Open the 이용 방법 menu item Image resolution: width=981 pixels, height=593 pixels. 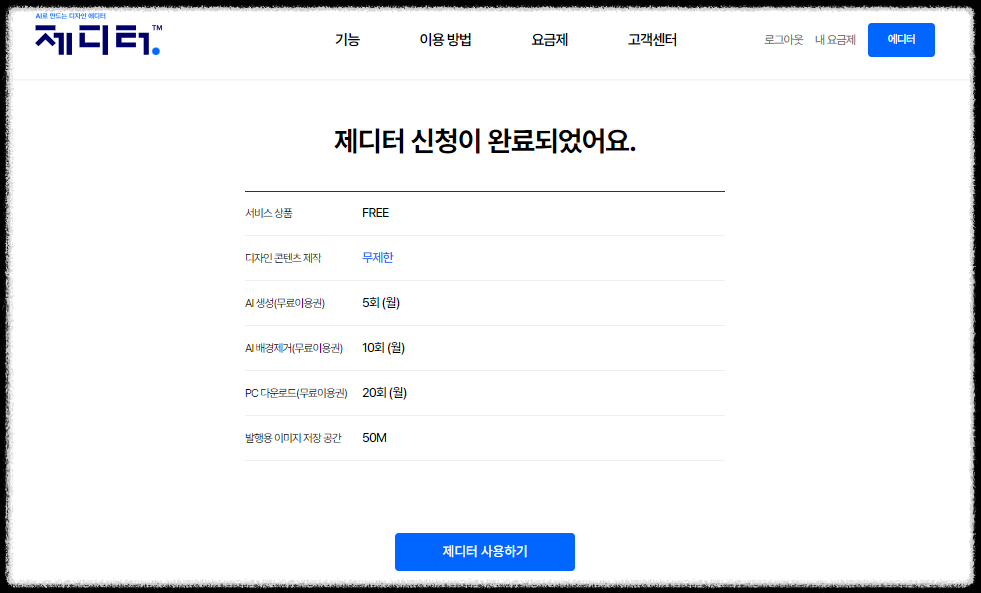click(445, 40)
